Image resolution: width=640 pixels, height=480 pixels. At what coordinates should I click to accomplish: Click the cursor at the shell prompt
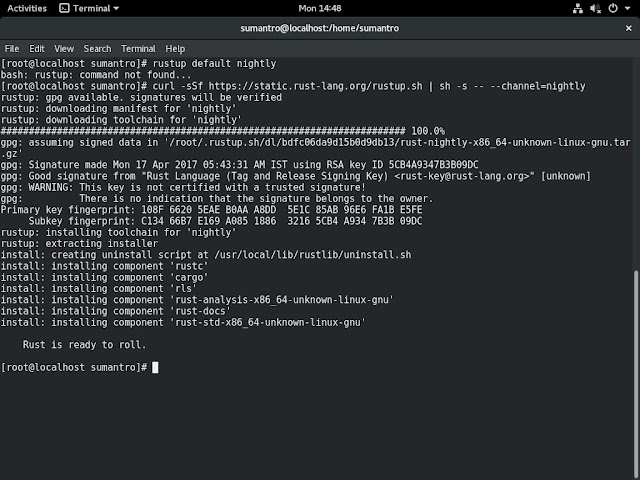point(155,368)
